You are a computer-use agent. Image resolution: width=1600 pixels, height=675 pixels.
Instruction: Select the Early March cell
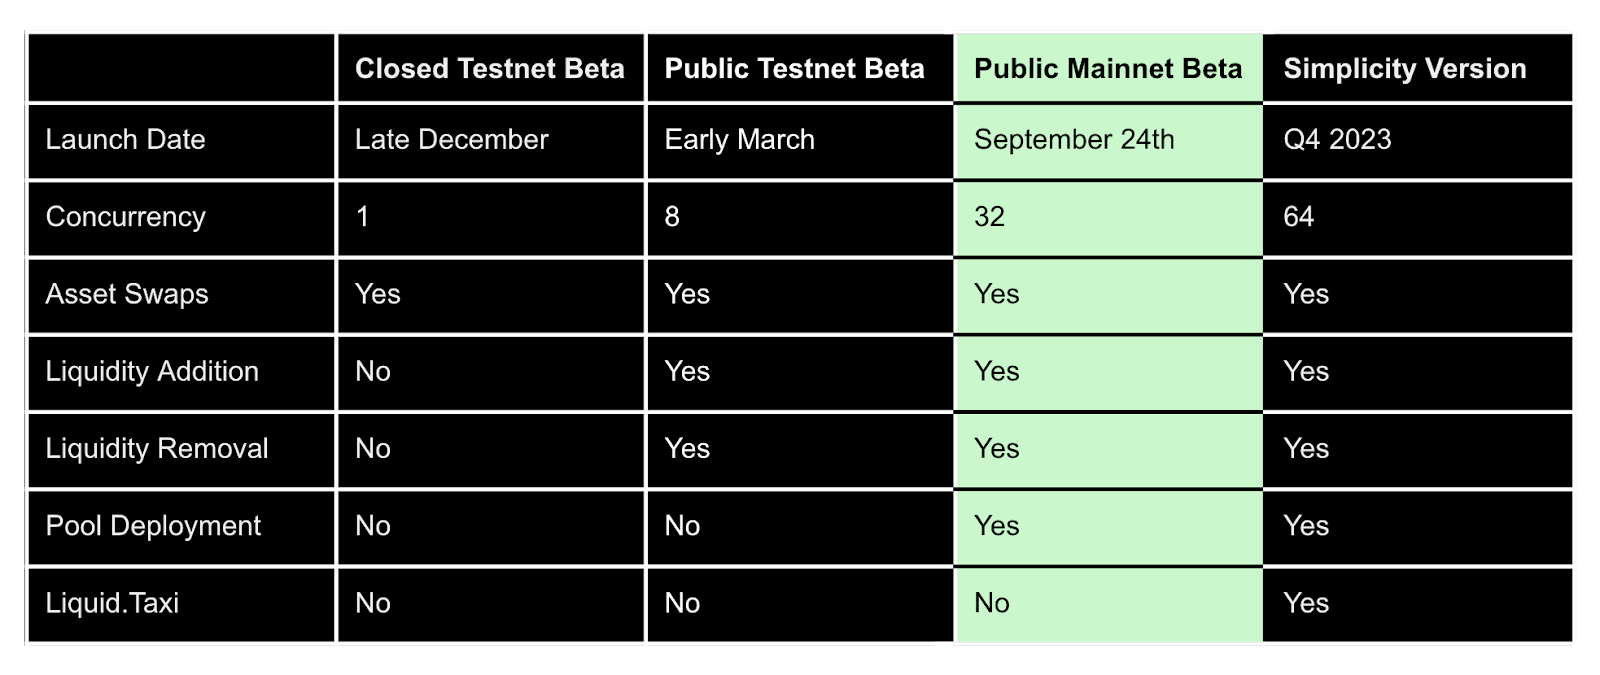pyautogui.click(x=799, y=140)
